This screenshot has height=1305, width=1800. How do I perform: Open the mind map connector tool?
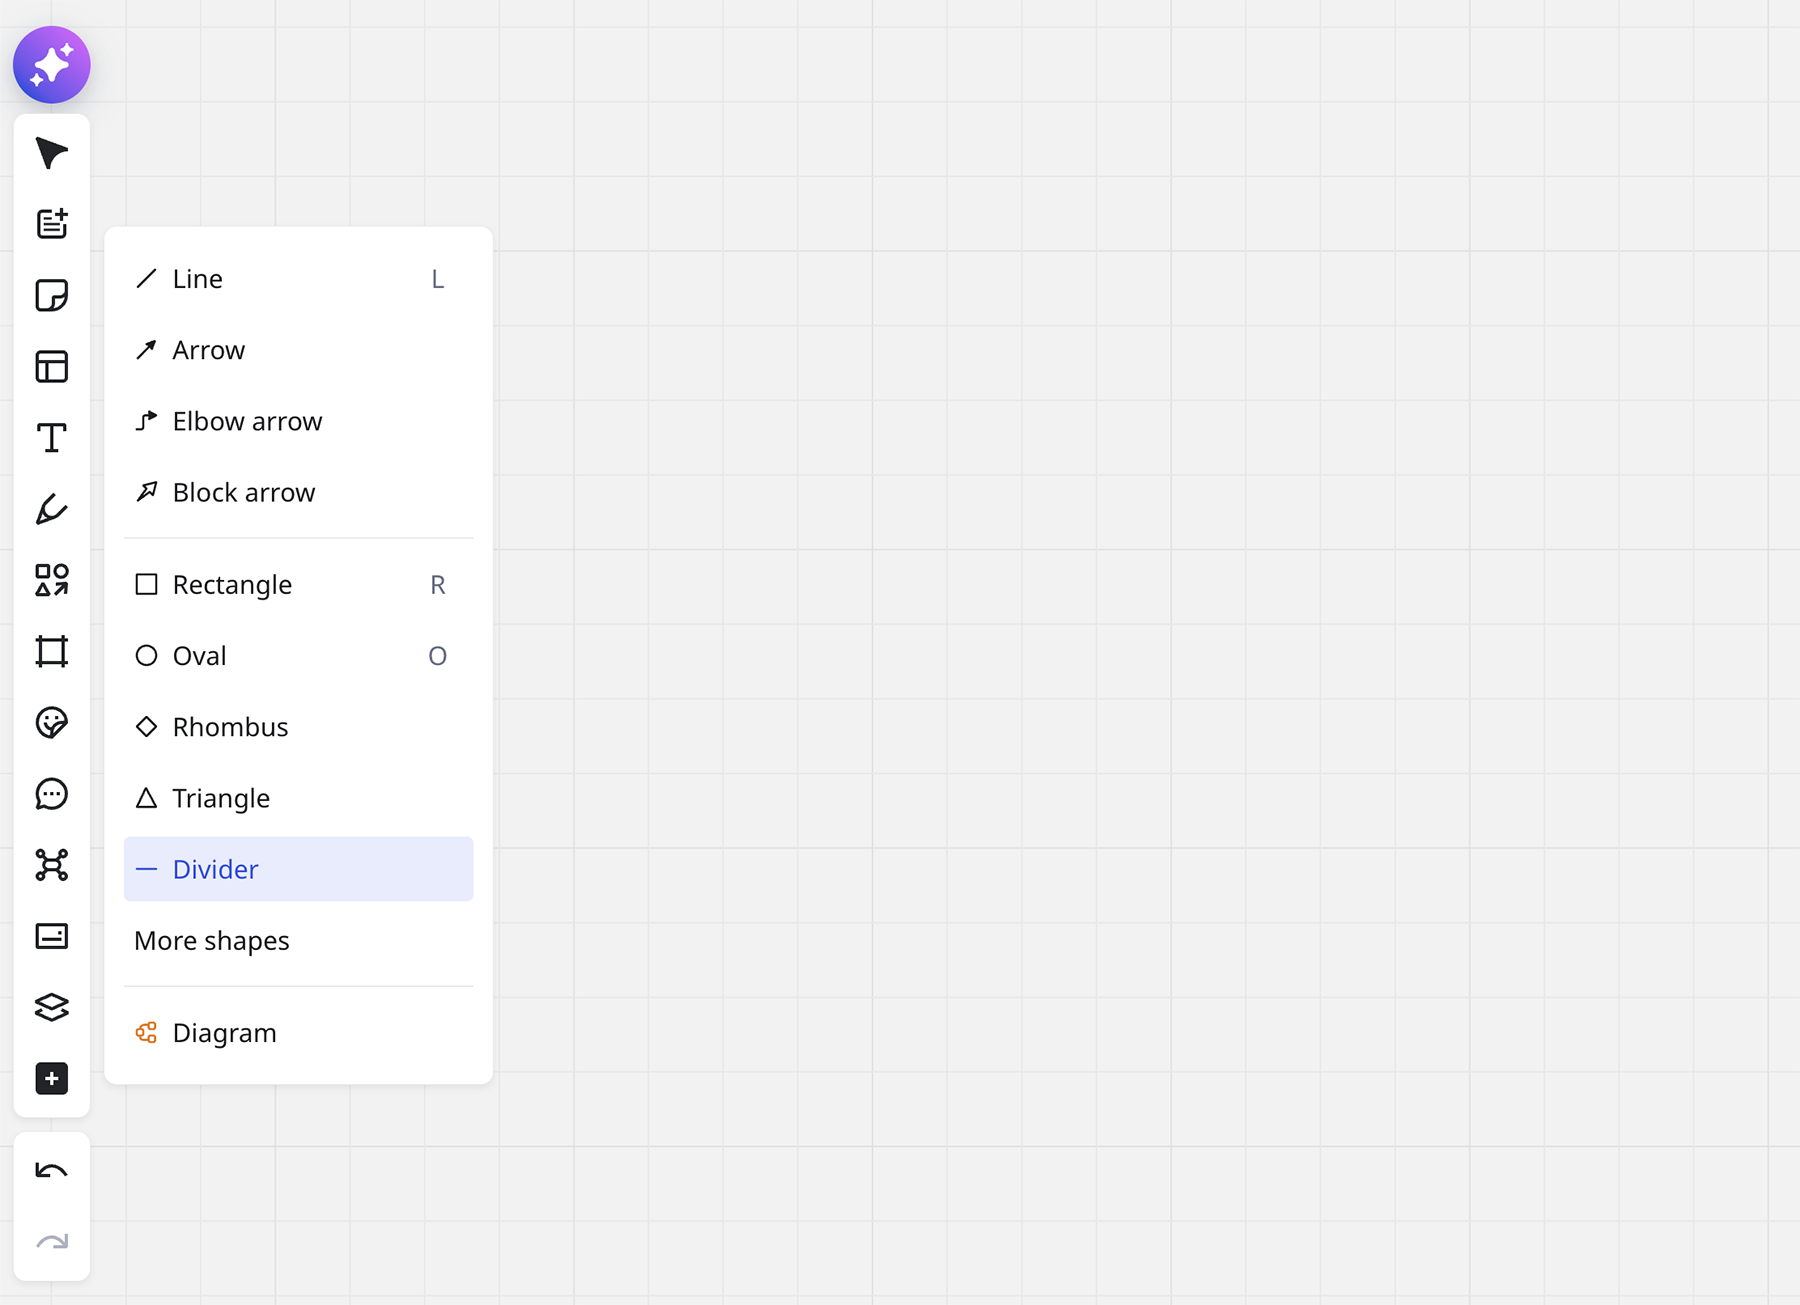(x=51, y=865)
